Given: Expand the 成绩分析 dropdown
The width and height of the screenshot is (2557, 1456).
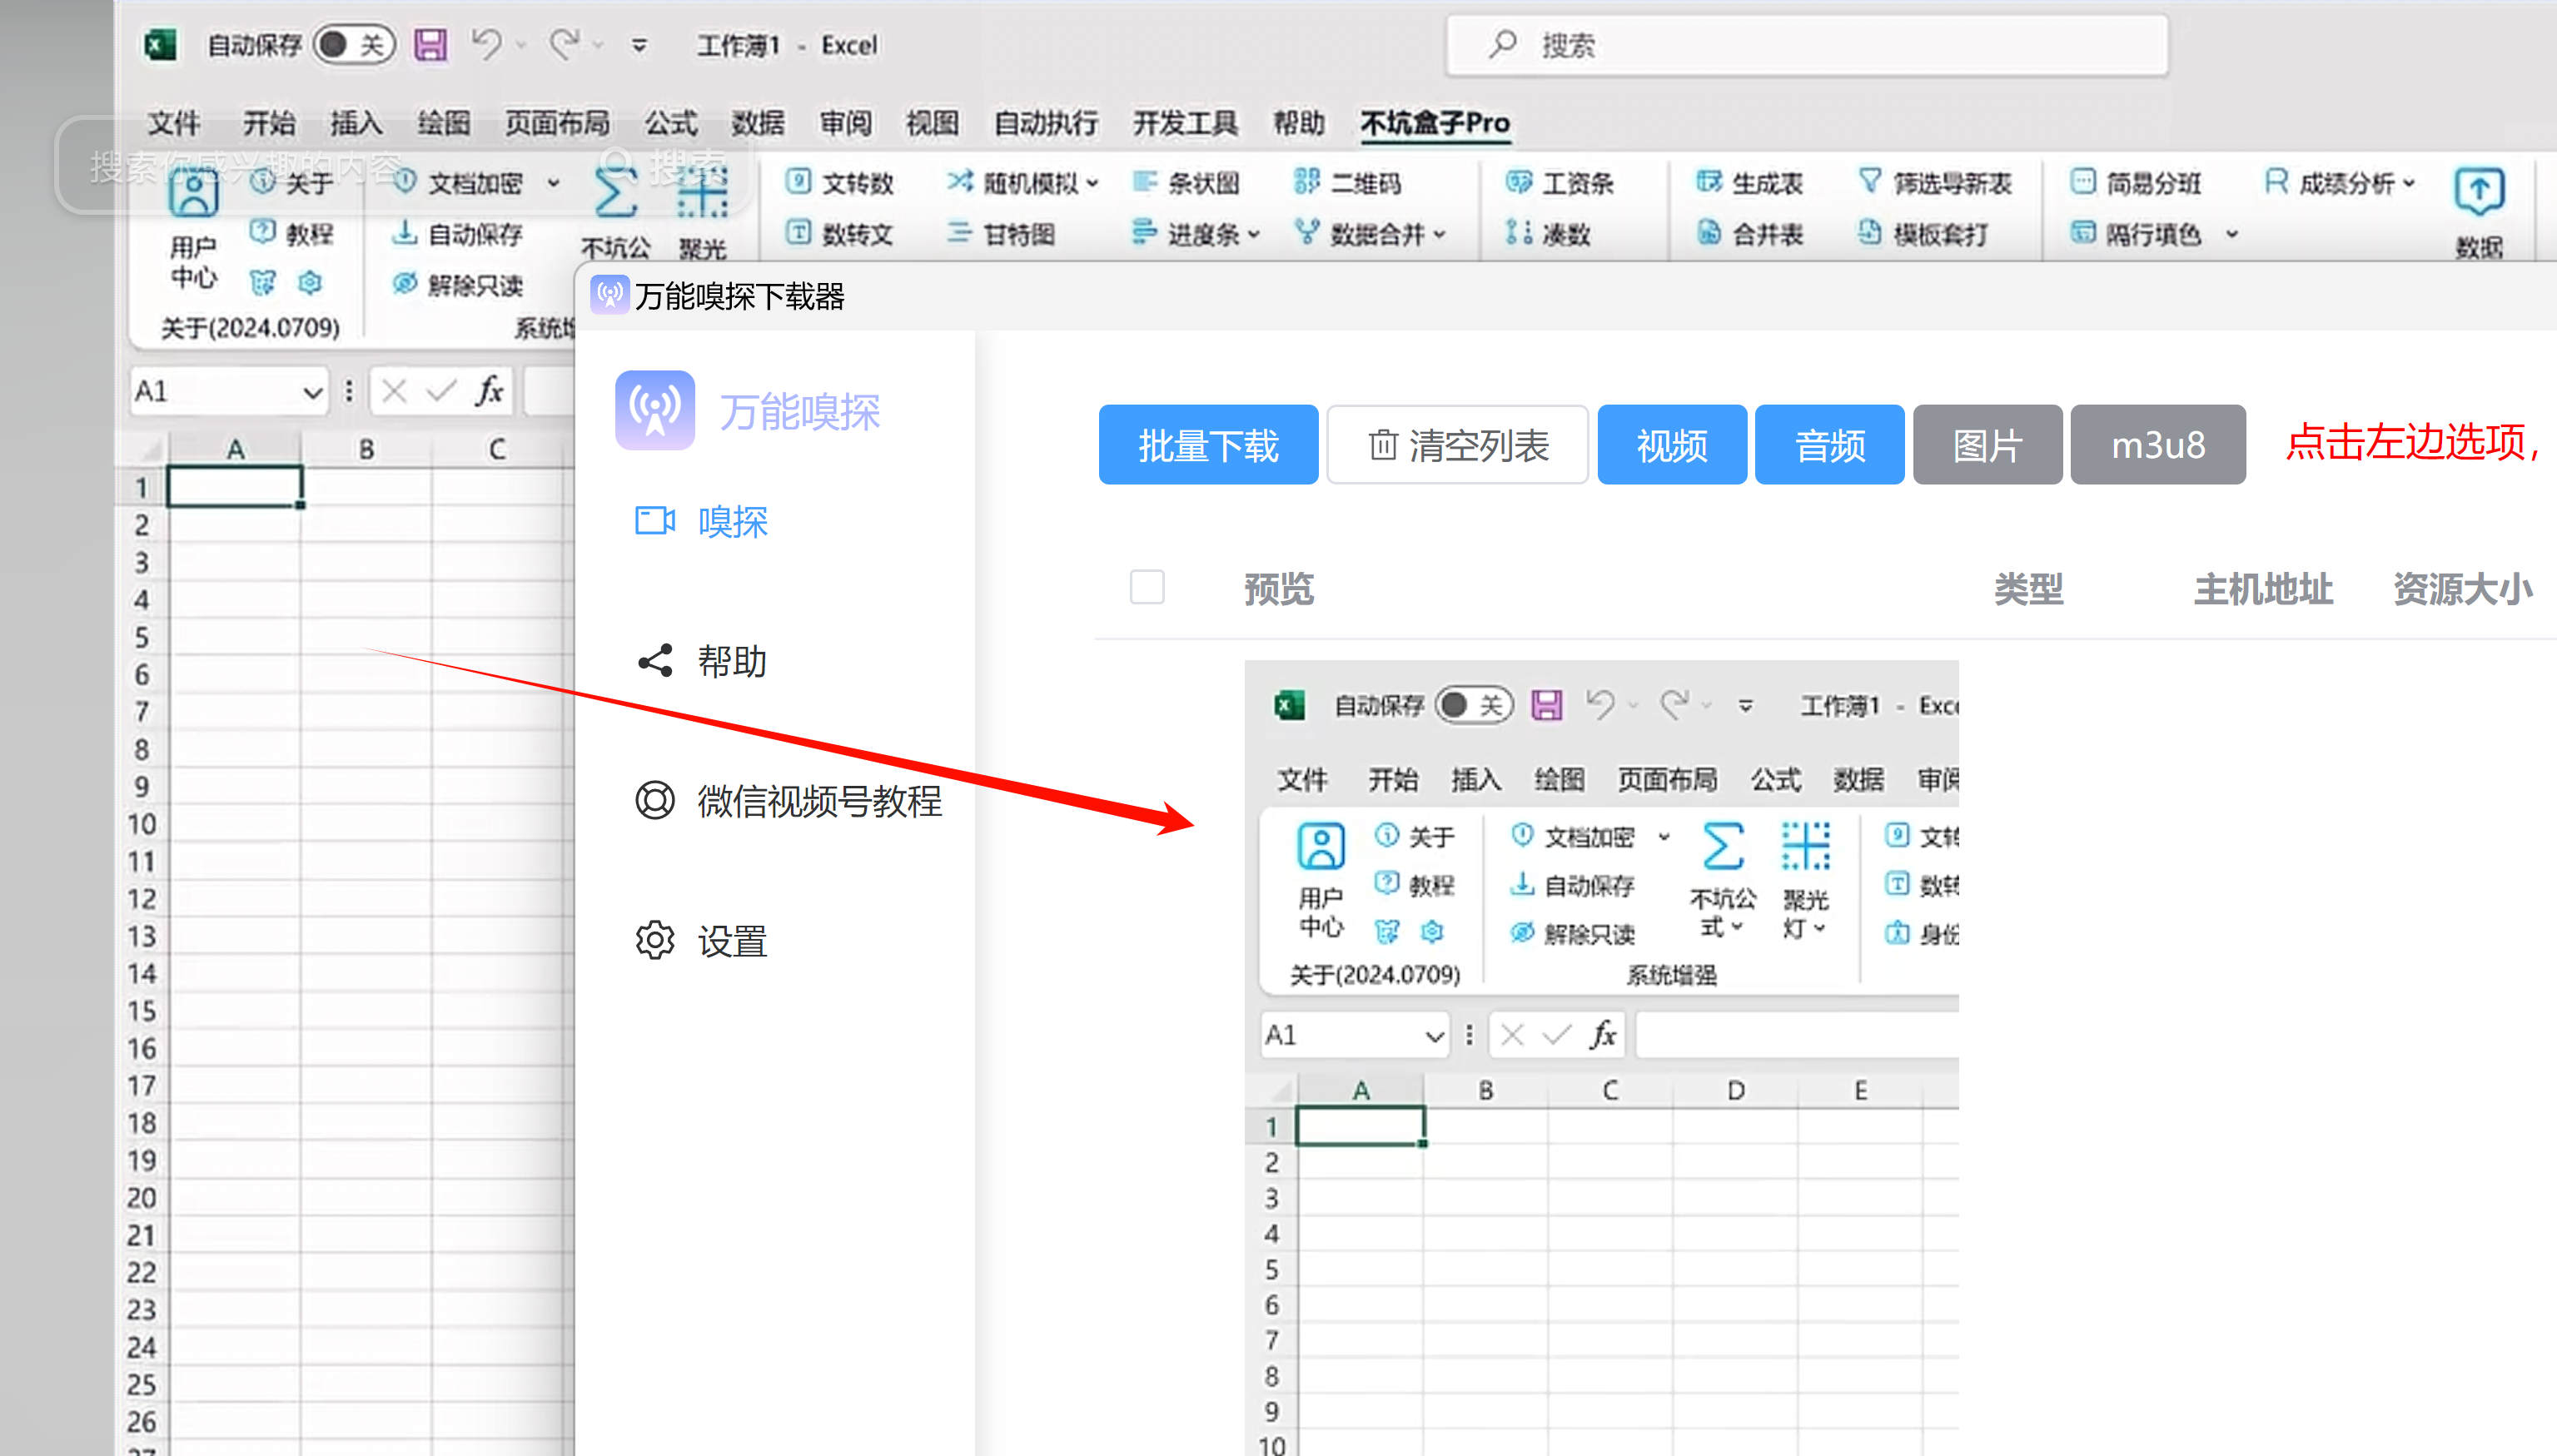Looking at the screenshot, I should (x=2409, y=183).
